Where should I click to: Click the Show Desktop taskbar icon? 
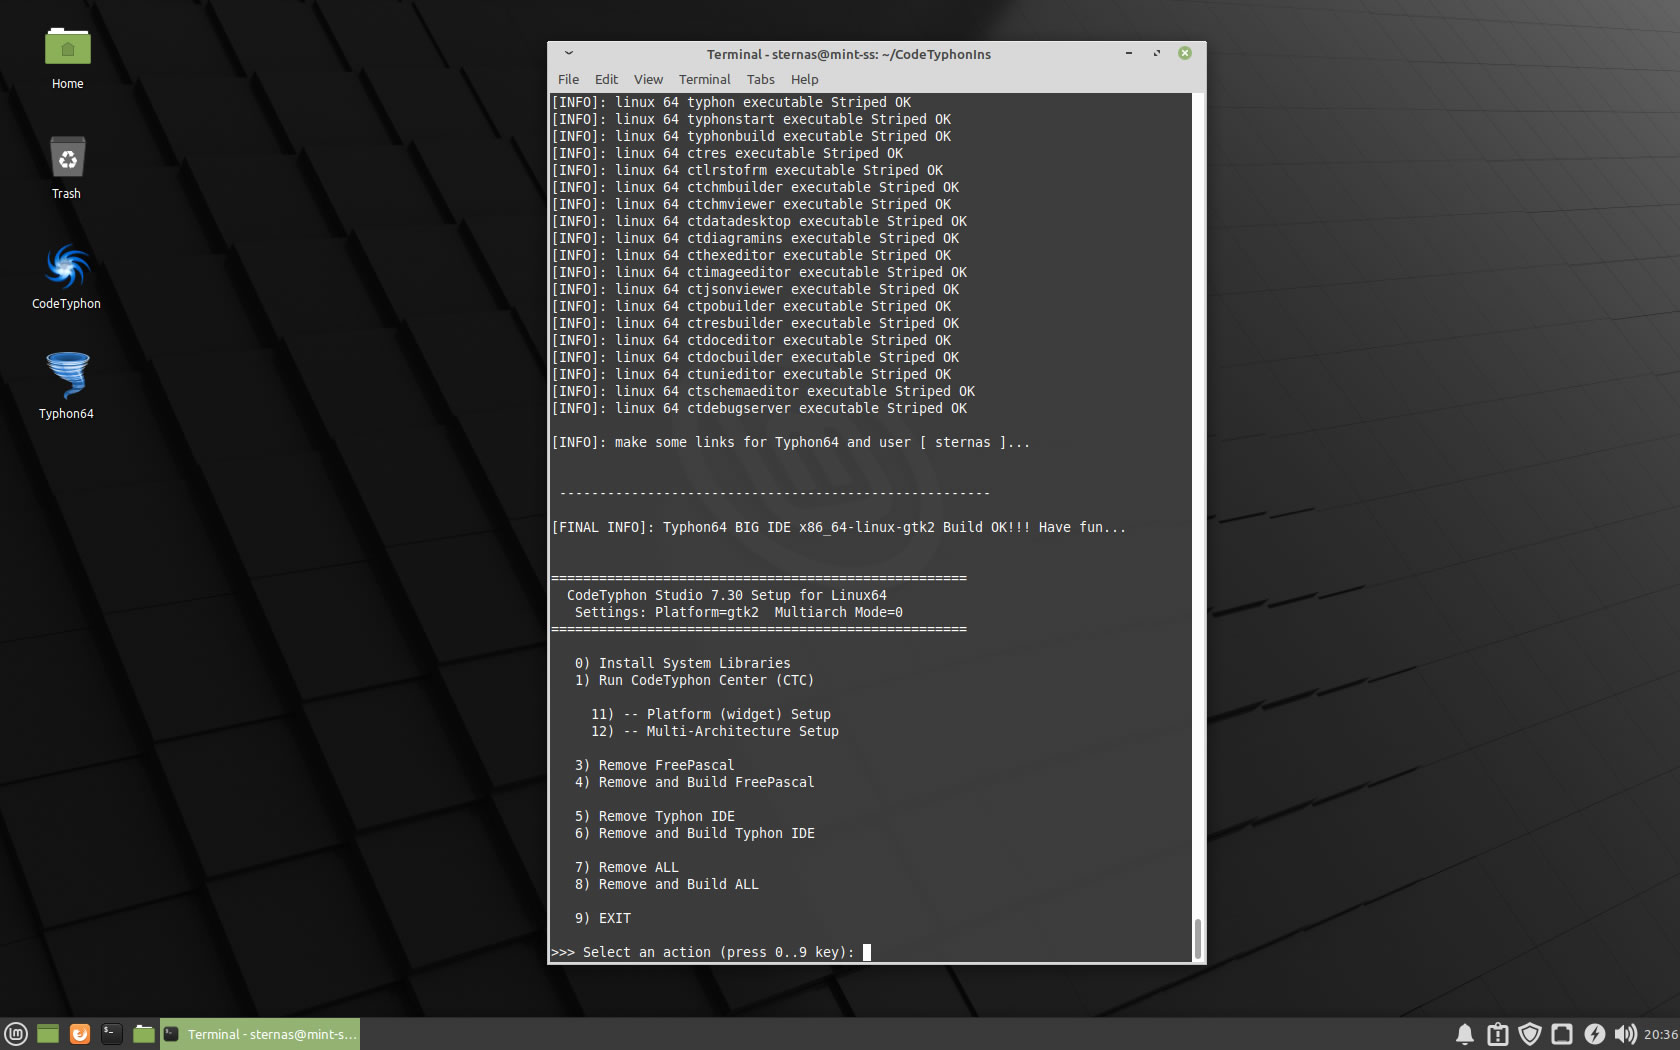point(48,1034)
